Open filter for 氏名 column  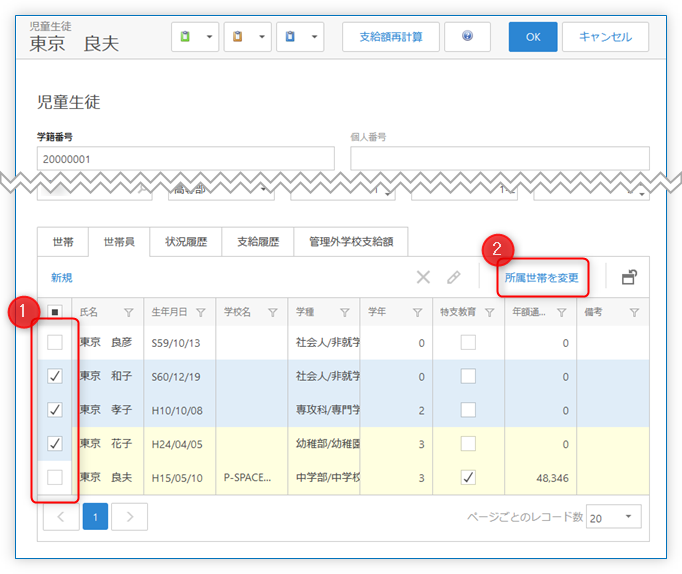click(129, 312)
